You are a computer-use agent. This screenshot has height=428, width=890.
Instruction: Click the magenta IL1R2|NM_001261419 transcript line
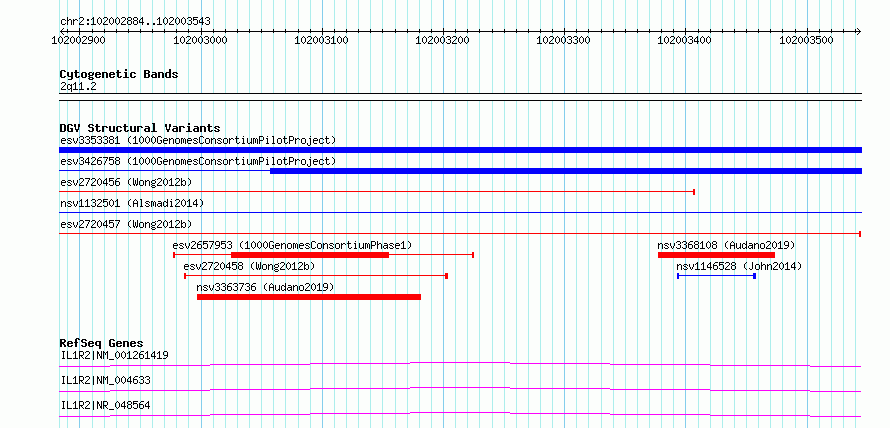click(460, 364)
